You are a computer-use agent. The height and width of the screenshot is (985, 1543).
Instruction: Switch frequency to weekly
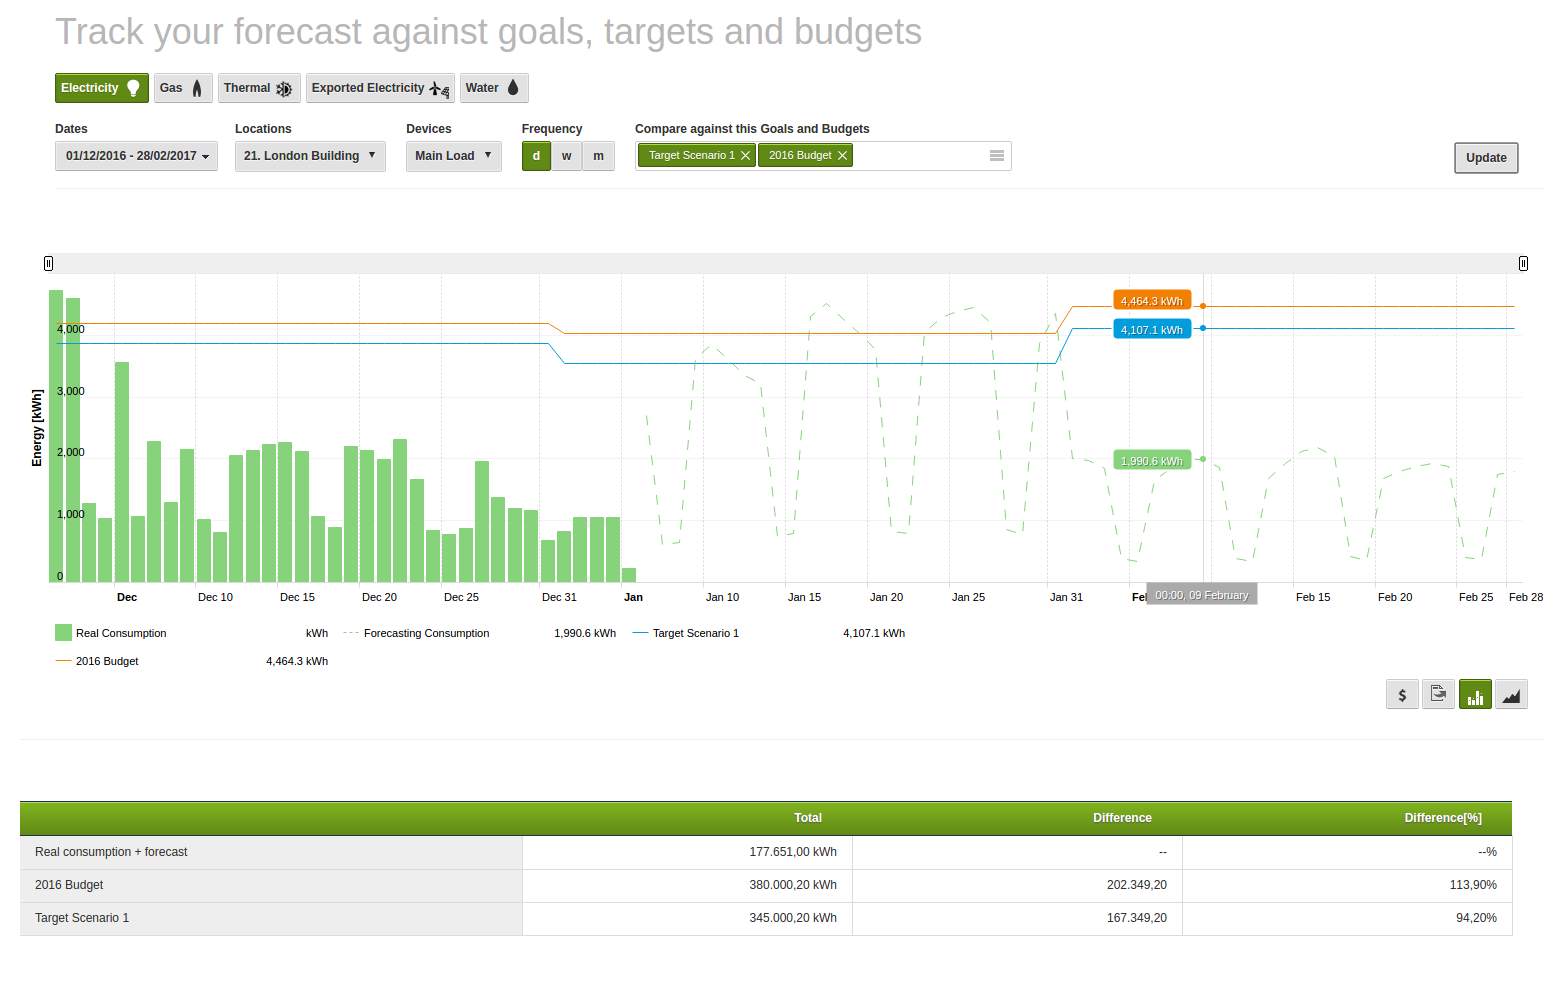coord(567,156)
